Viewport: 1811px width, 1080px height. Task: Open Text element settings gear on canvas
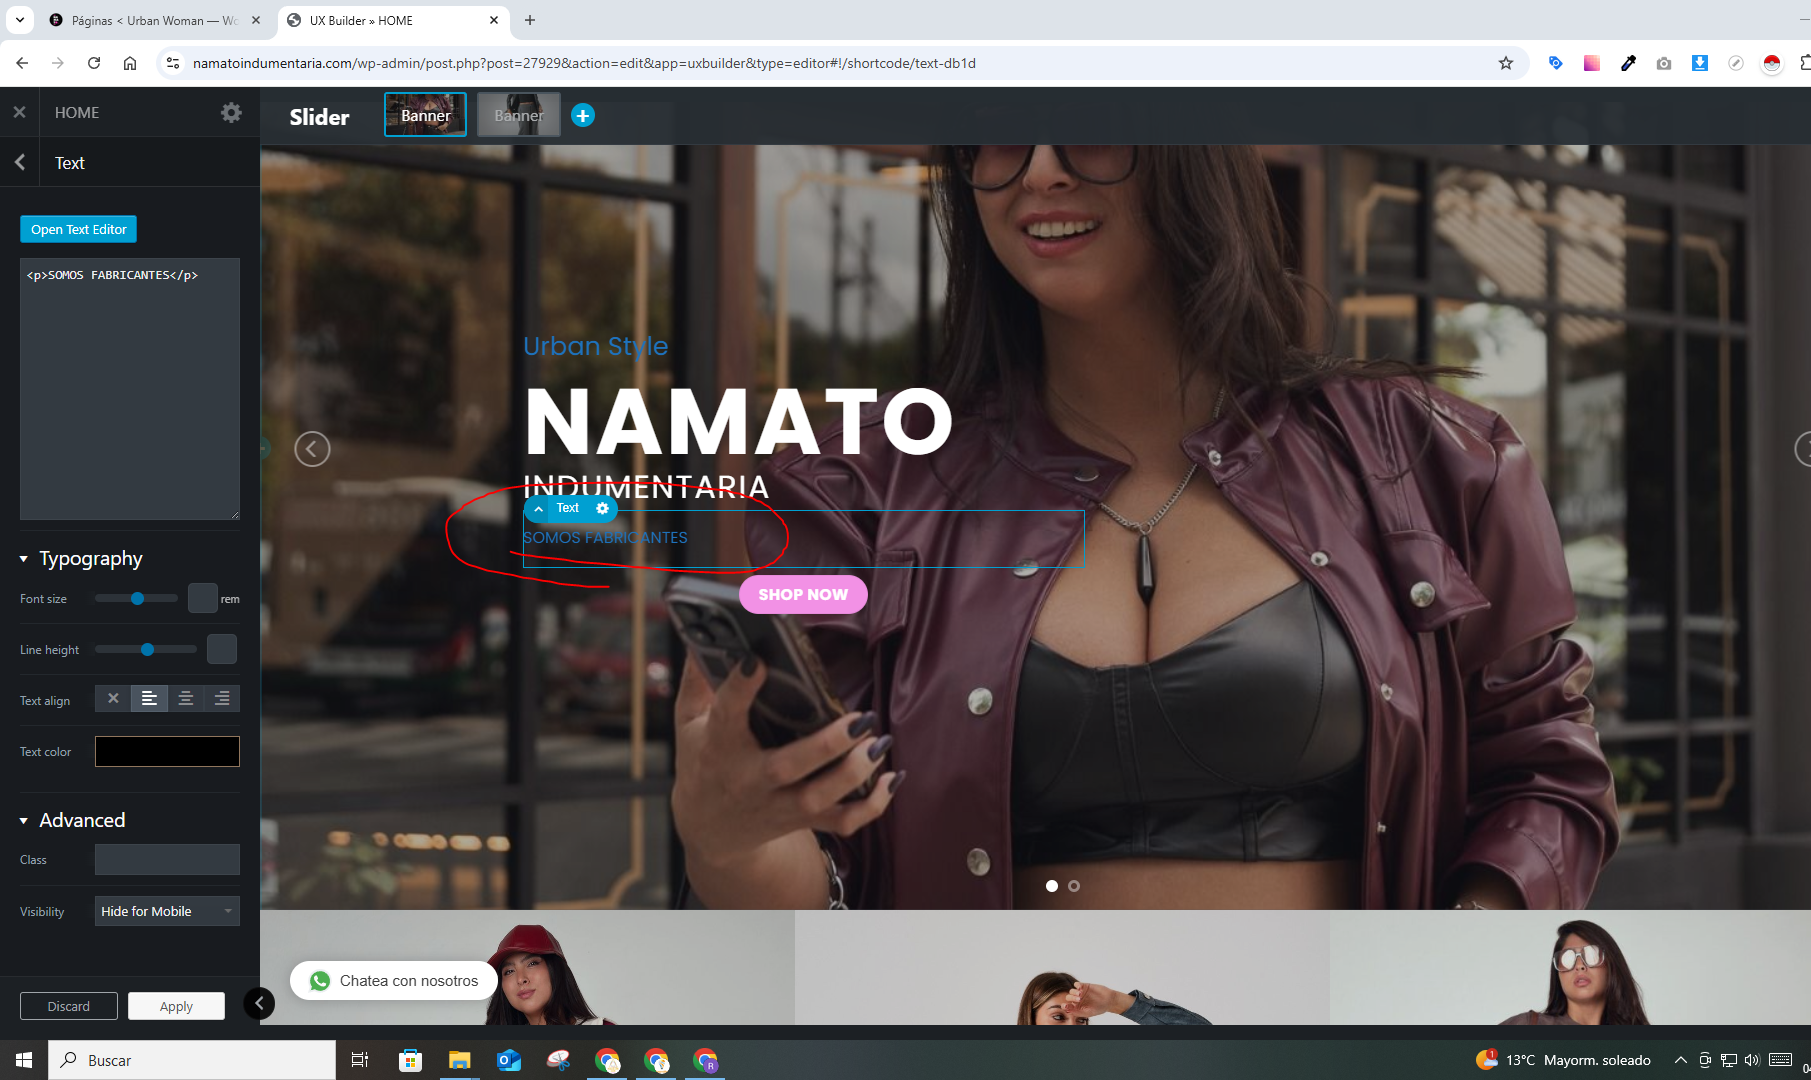pyautogui.click(x=602, y=508)
